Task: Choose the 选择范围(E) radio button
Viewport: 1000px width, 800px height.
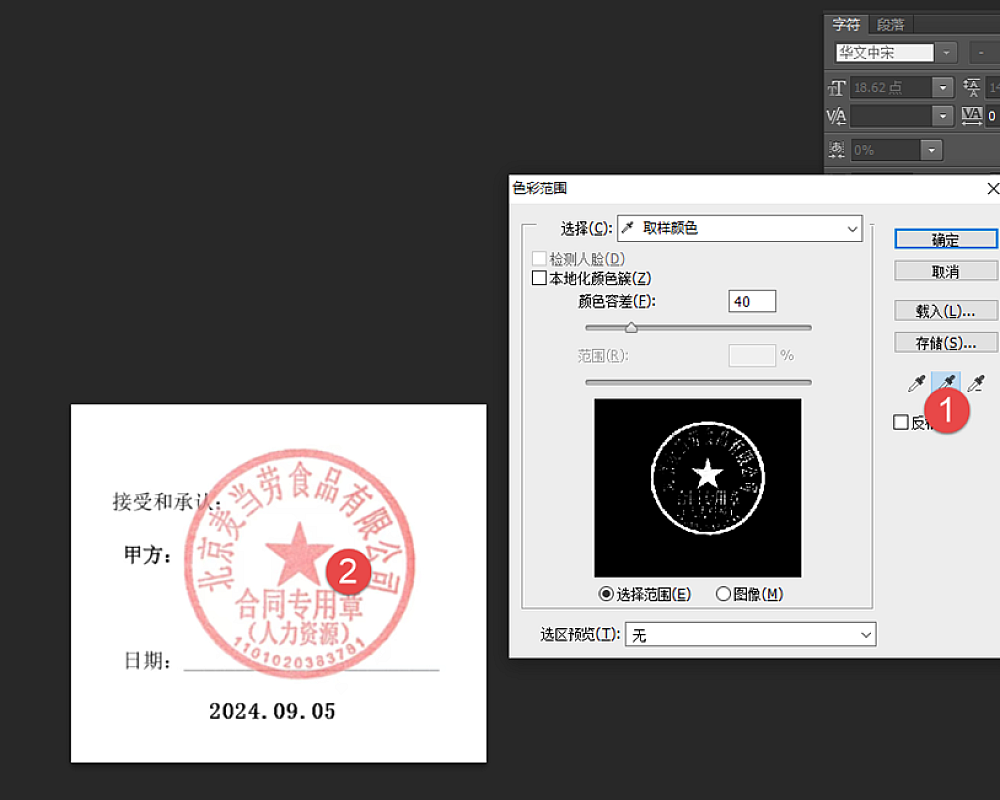Action: pyautogui.click(x=606, y=594)
